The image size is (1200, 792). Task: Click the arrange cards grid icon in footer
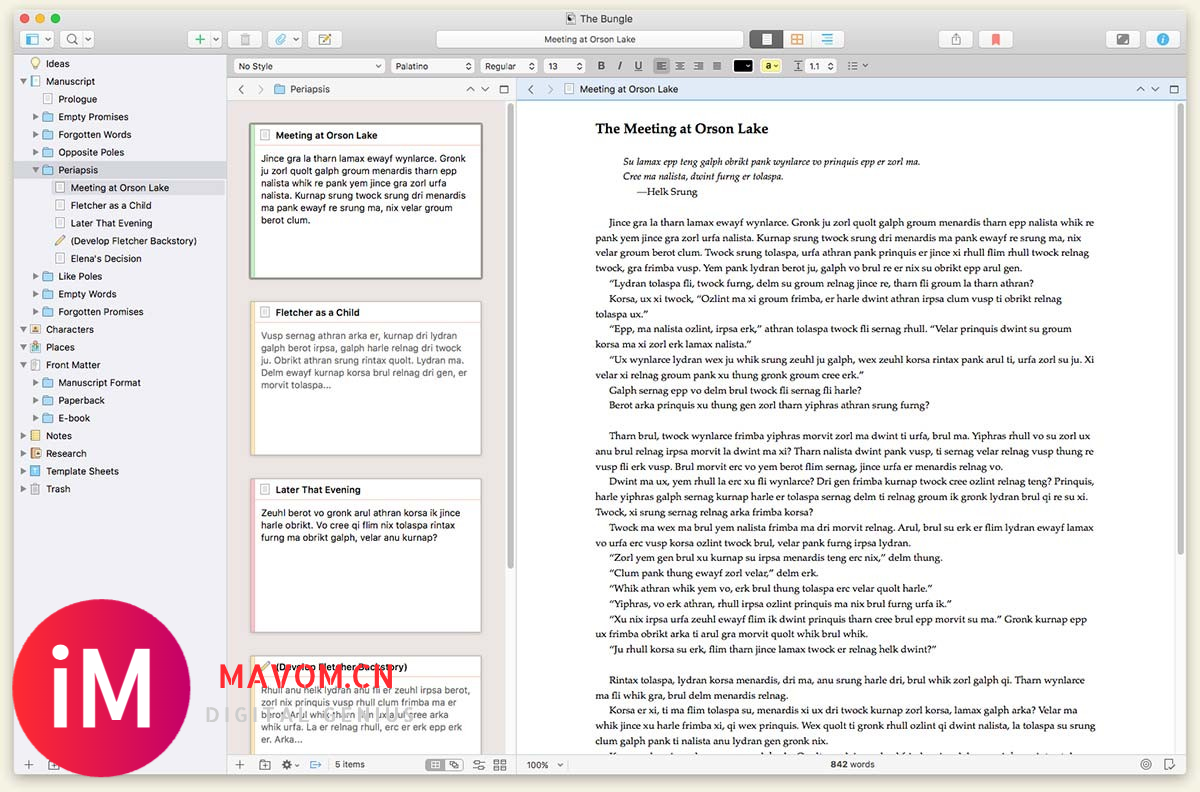(500, 765)
